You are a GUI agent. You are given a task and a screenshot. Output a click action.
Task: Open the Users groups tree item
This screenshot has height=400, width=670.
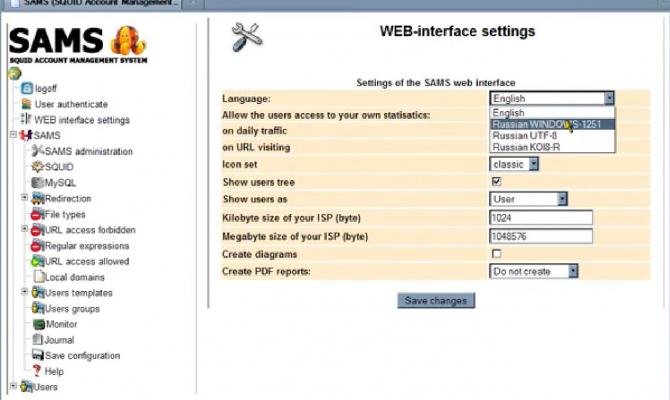tap(72, 309)
